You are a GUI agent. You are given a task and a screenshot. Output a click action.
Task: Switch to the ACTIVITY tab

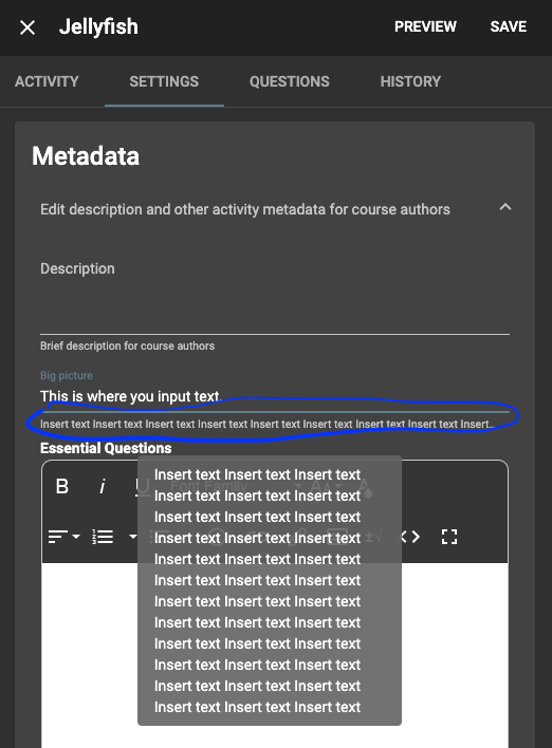click(x=47, y=82)
